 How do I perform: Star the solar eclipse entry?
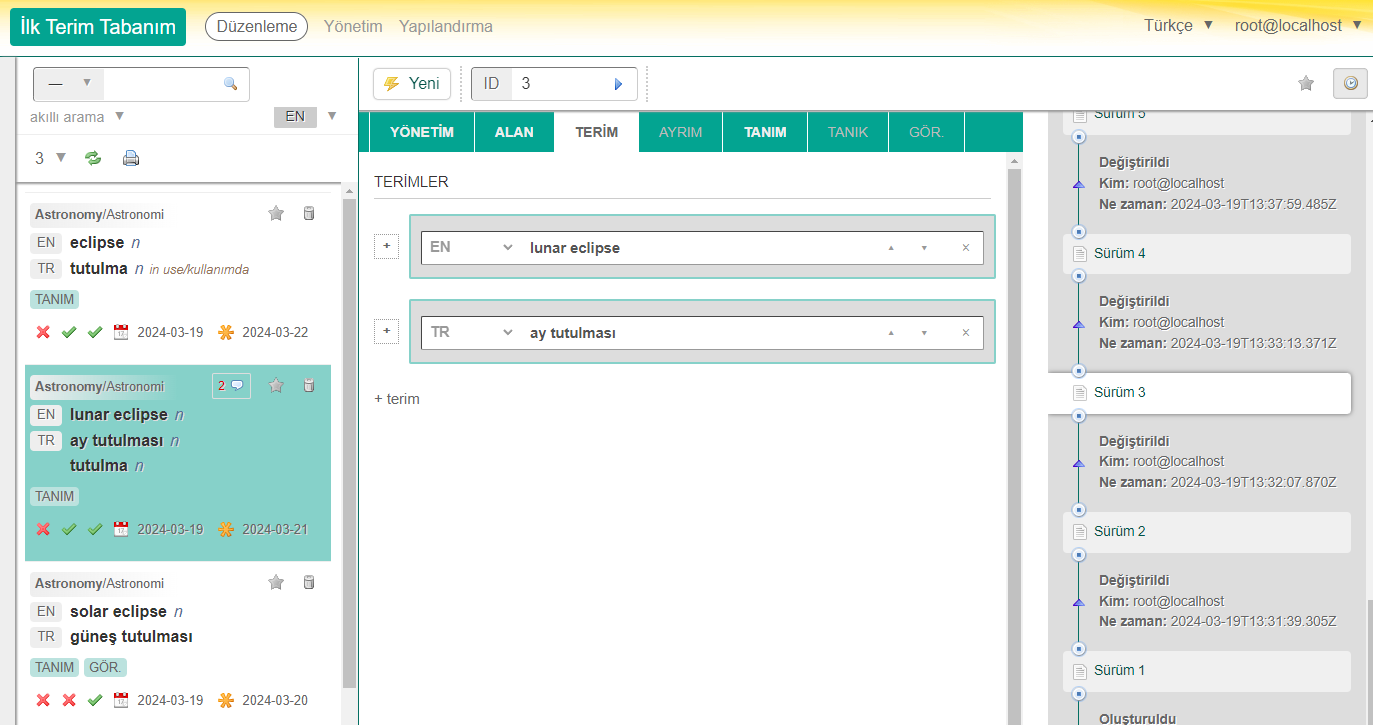277,582
